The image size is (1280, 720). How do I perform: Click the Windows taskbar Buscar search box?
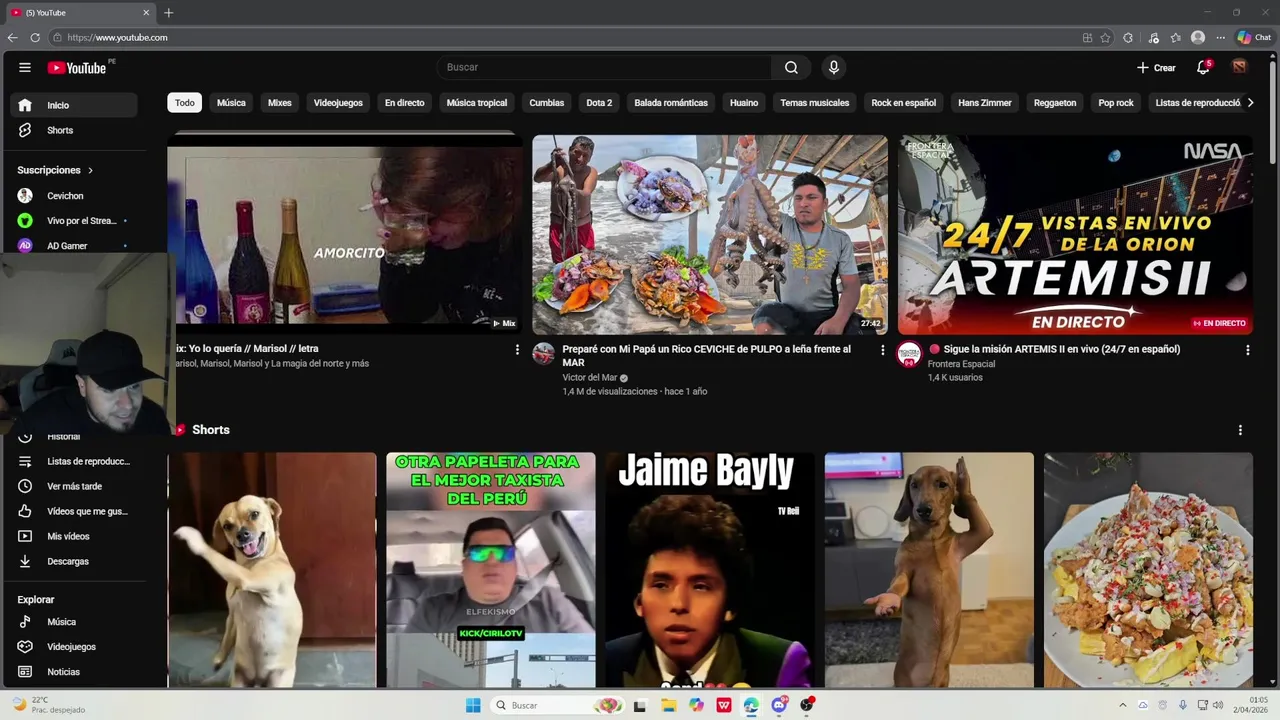pos(558,705)
